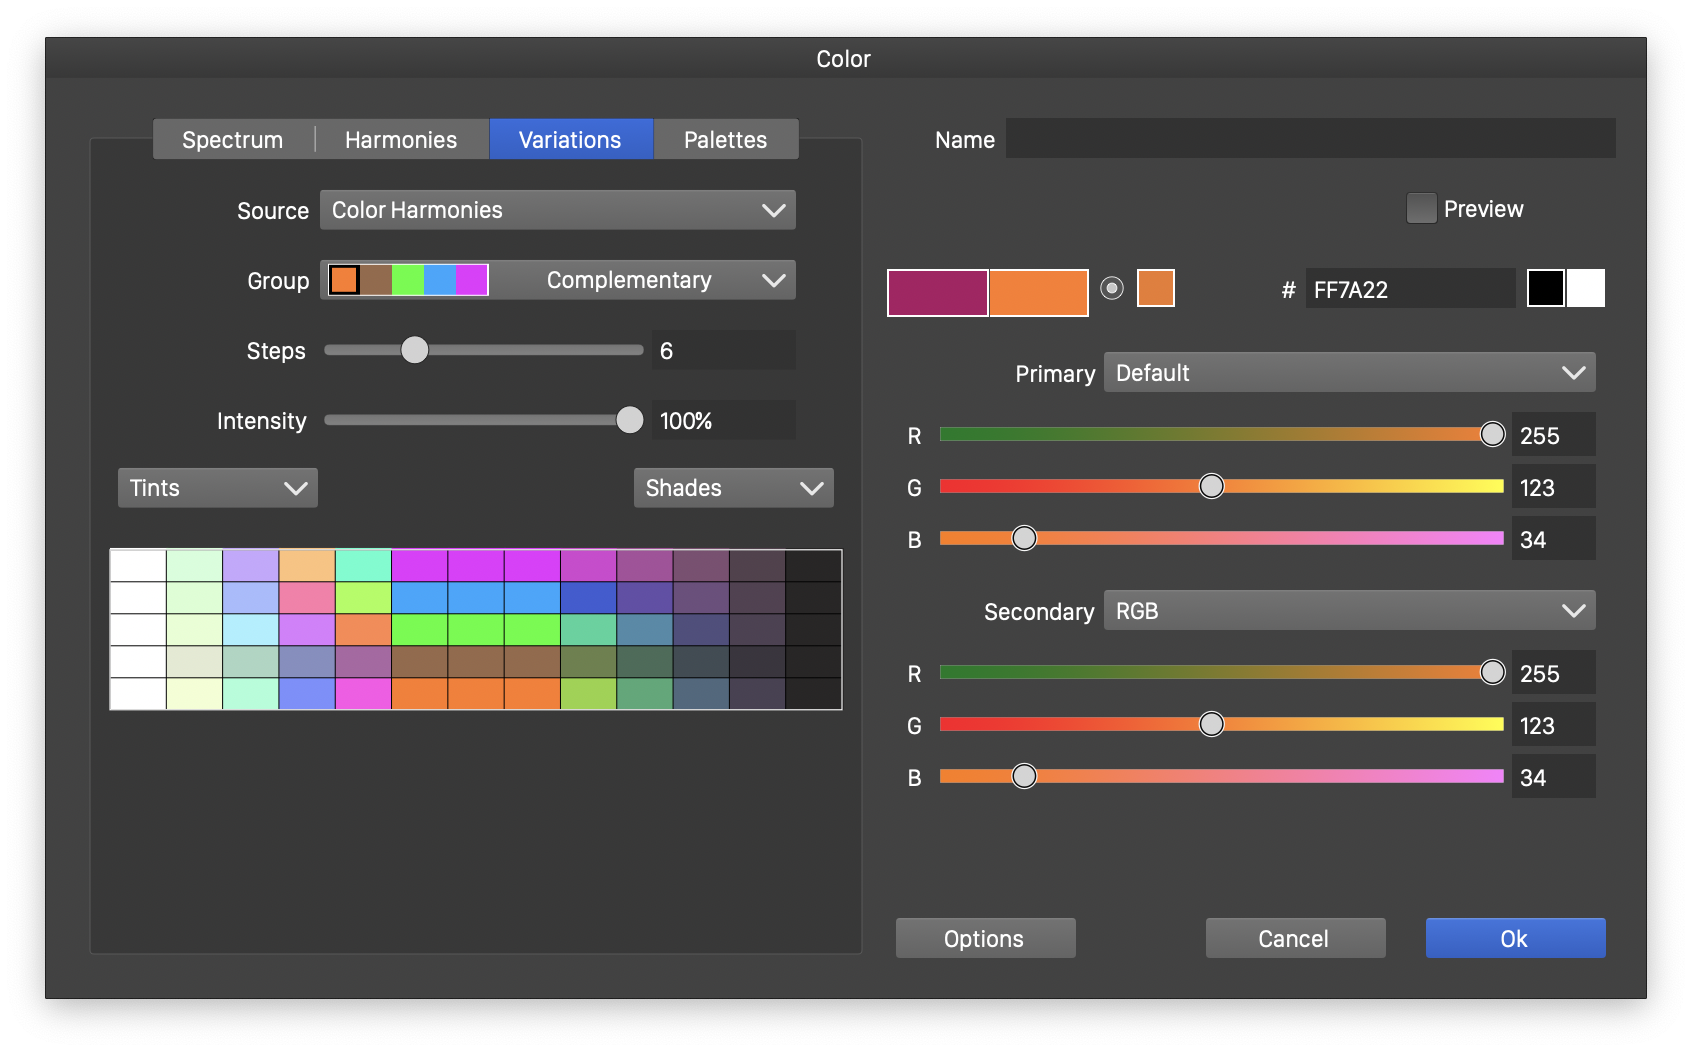Click the Options button
Image resolution: width=1692 pixels, height=1052 pixels.
tap(985, 939)
